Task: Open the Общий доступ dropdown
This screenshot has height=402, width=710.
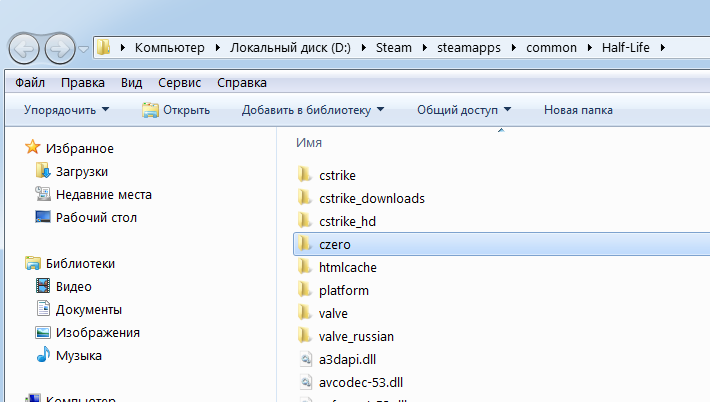Action: [x=464, y=110]
